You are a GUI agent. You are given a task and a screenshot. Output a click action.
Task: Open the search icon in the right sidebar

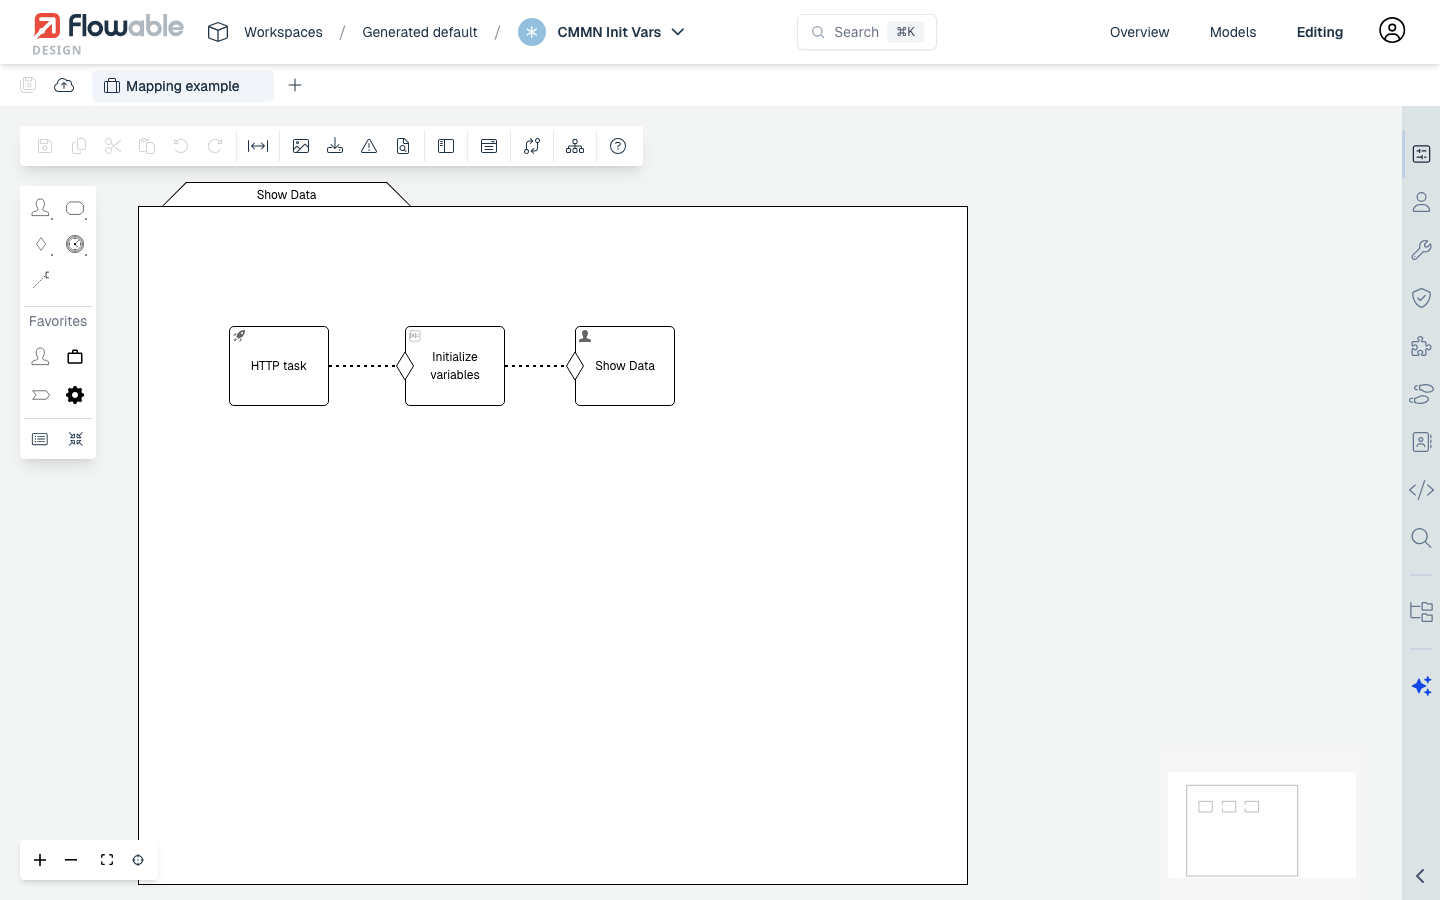(1421, 538)
